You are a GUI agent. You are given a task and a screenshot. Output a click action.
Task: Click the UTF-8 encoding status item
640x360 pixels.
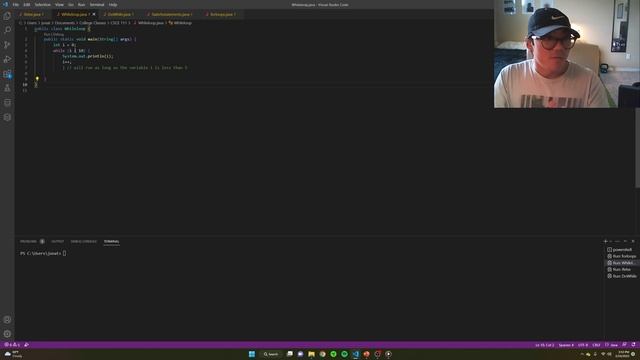(583, 345)
